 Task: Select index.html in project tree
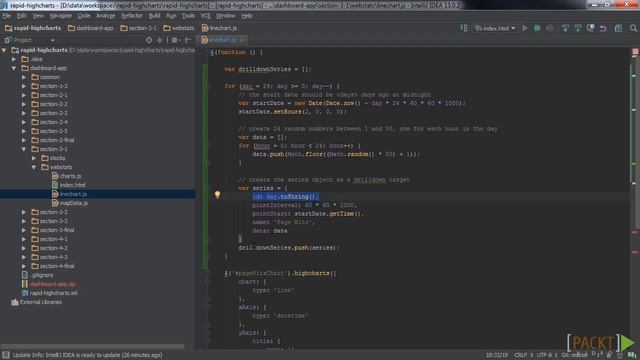69,185
